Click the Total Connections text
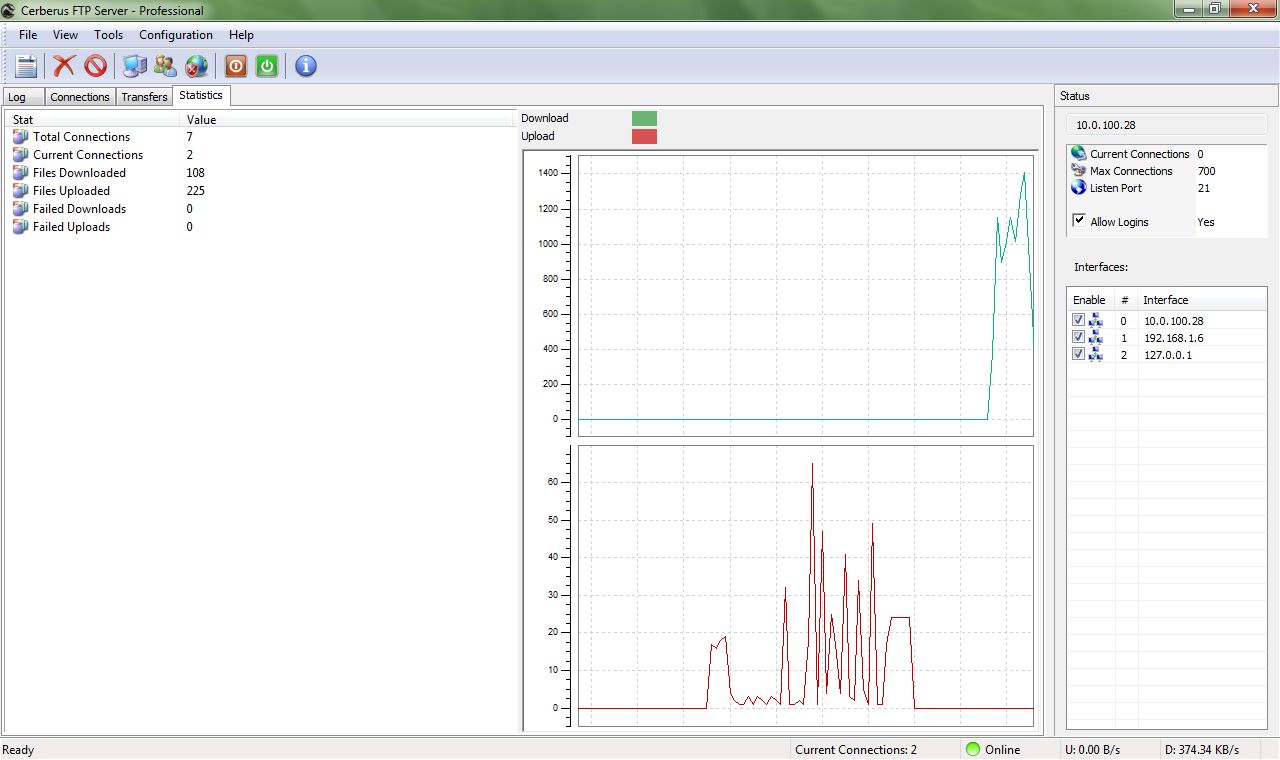 pyautogui.click(x=81, y=137)
